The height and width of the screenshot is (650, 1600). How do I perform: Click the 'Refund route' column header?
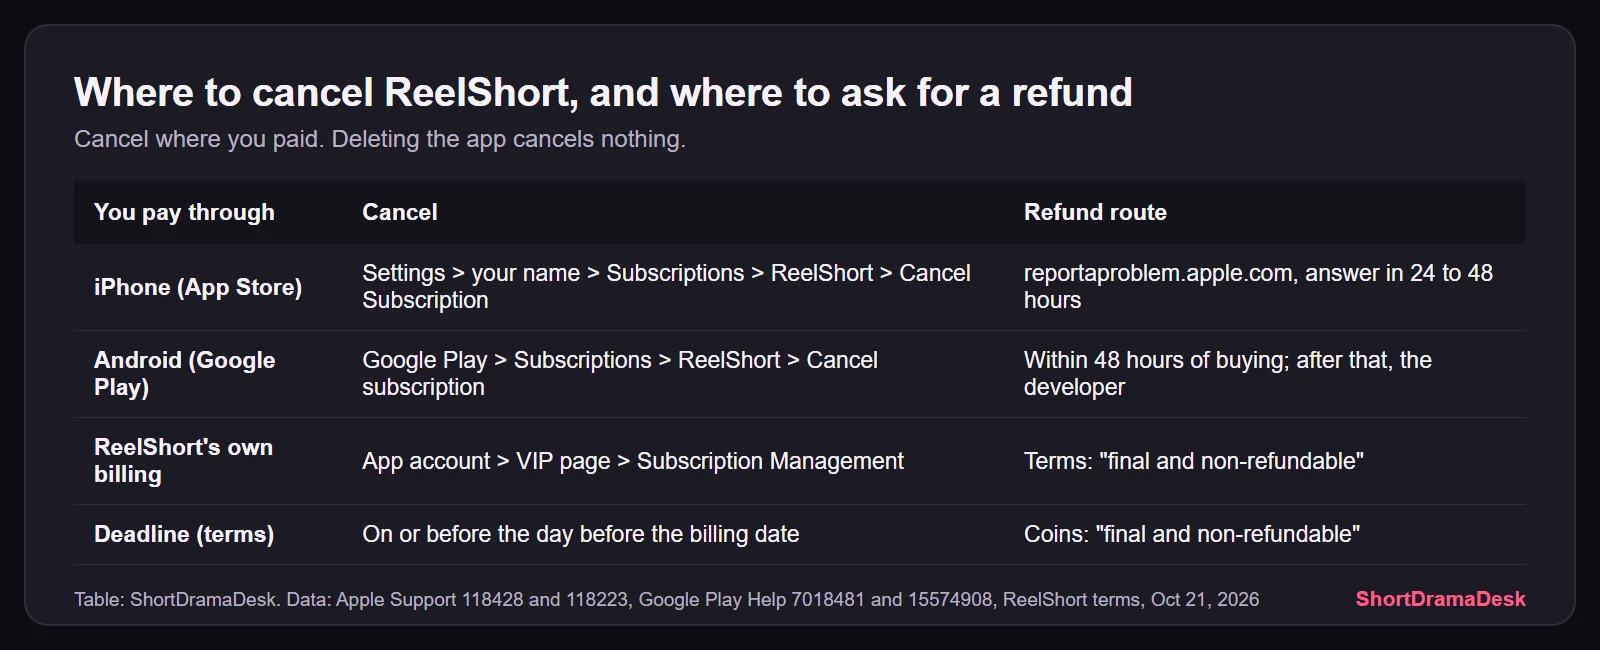point(1095,212)
